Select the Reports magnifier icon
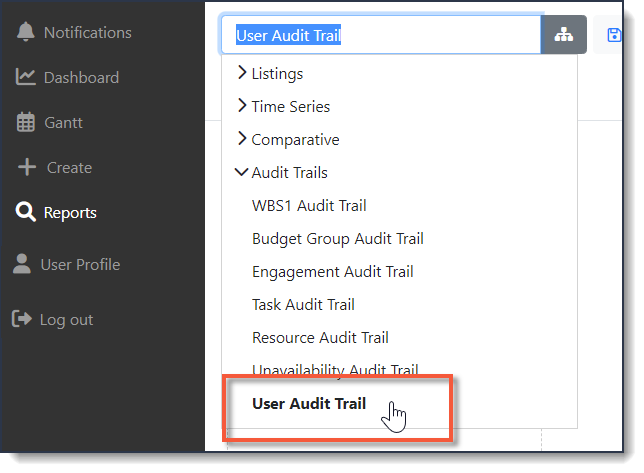This screenshot has width=644, height=473. pos(25,212)
